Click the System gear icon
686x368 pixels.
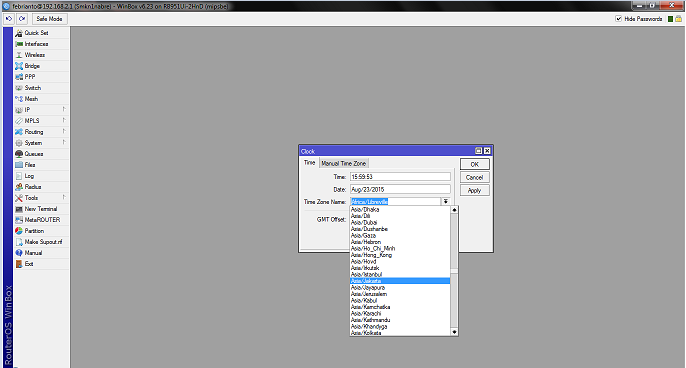click(x=19, y=143)
